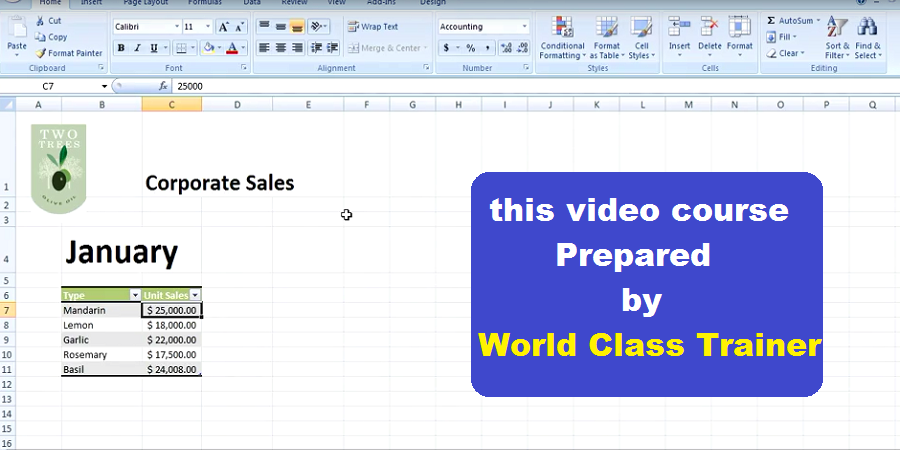Viewport: 900px width, 450px height.
Task: Click the AutoSum sigma icon
Action: coord(771,21)
